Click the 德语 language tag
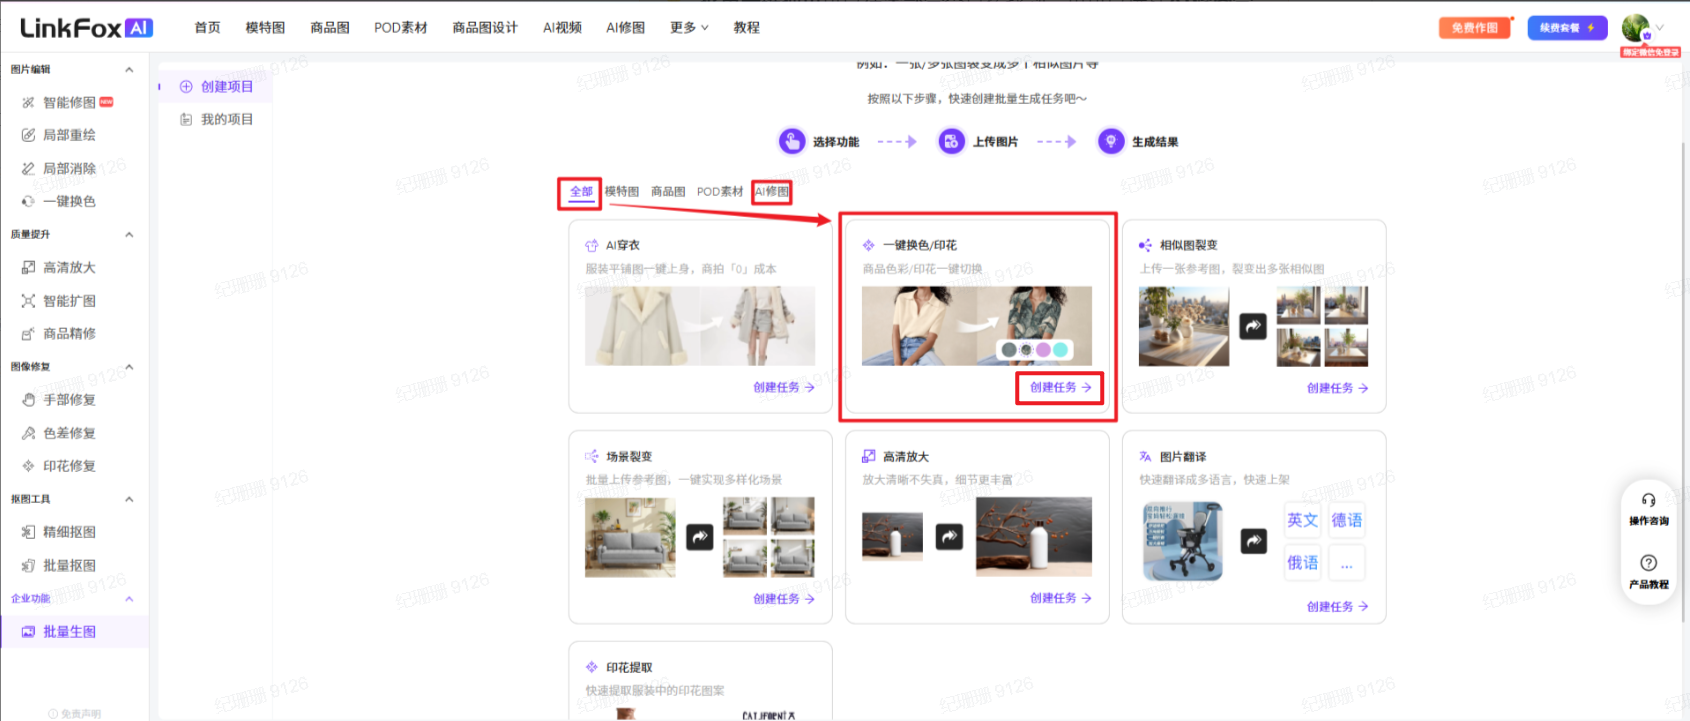The image size is (1690, 721). click(x=1347, y=520)
